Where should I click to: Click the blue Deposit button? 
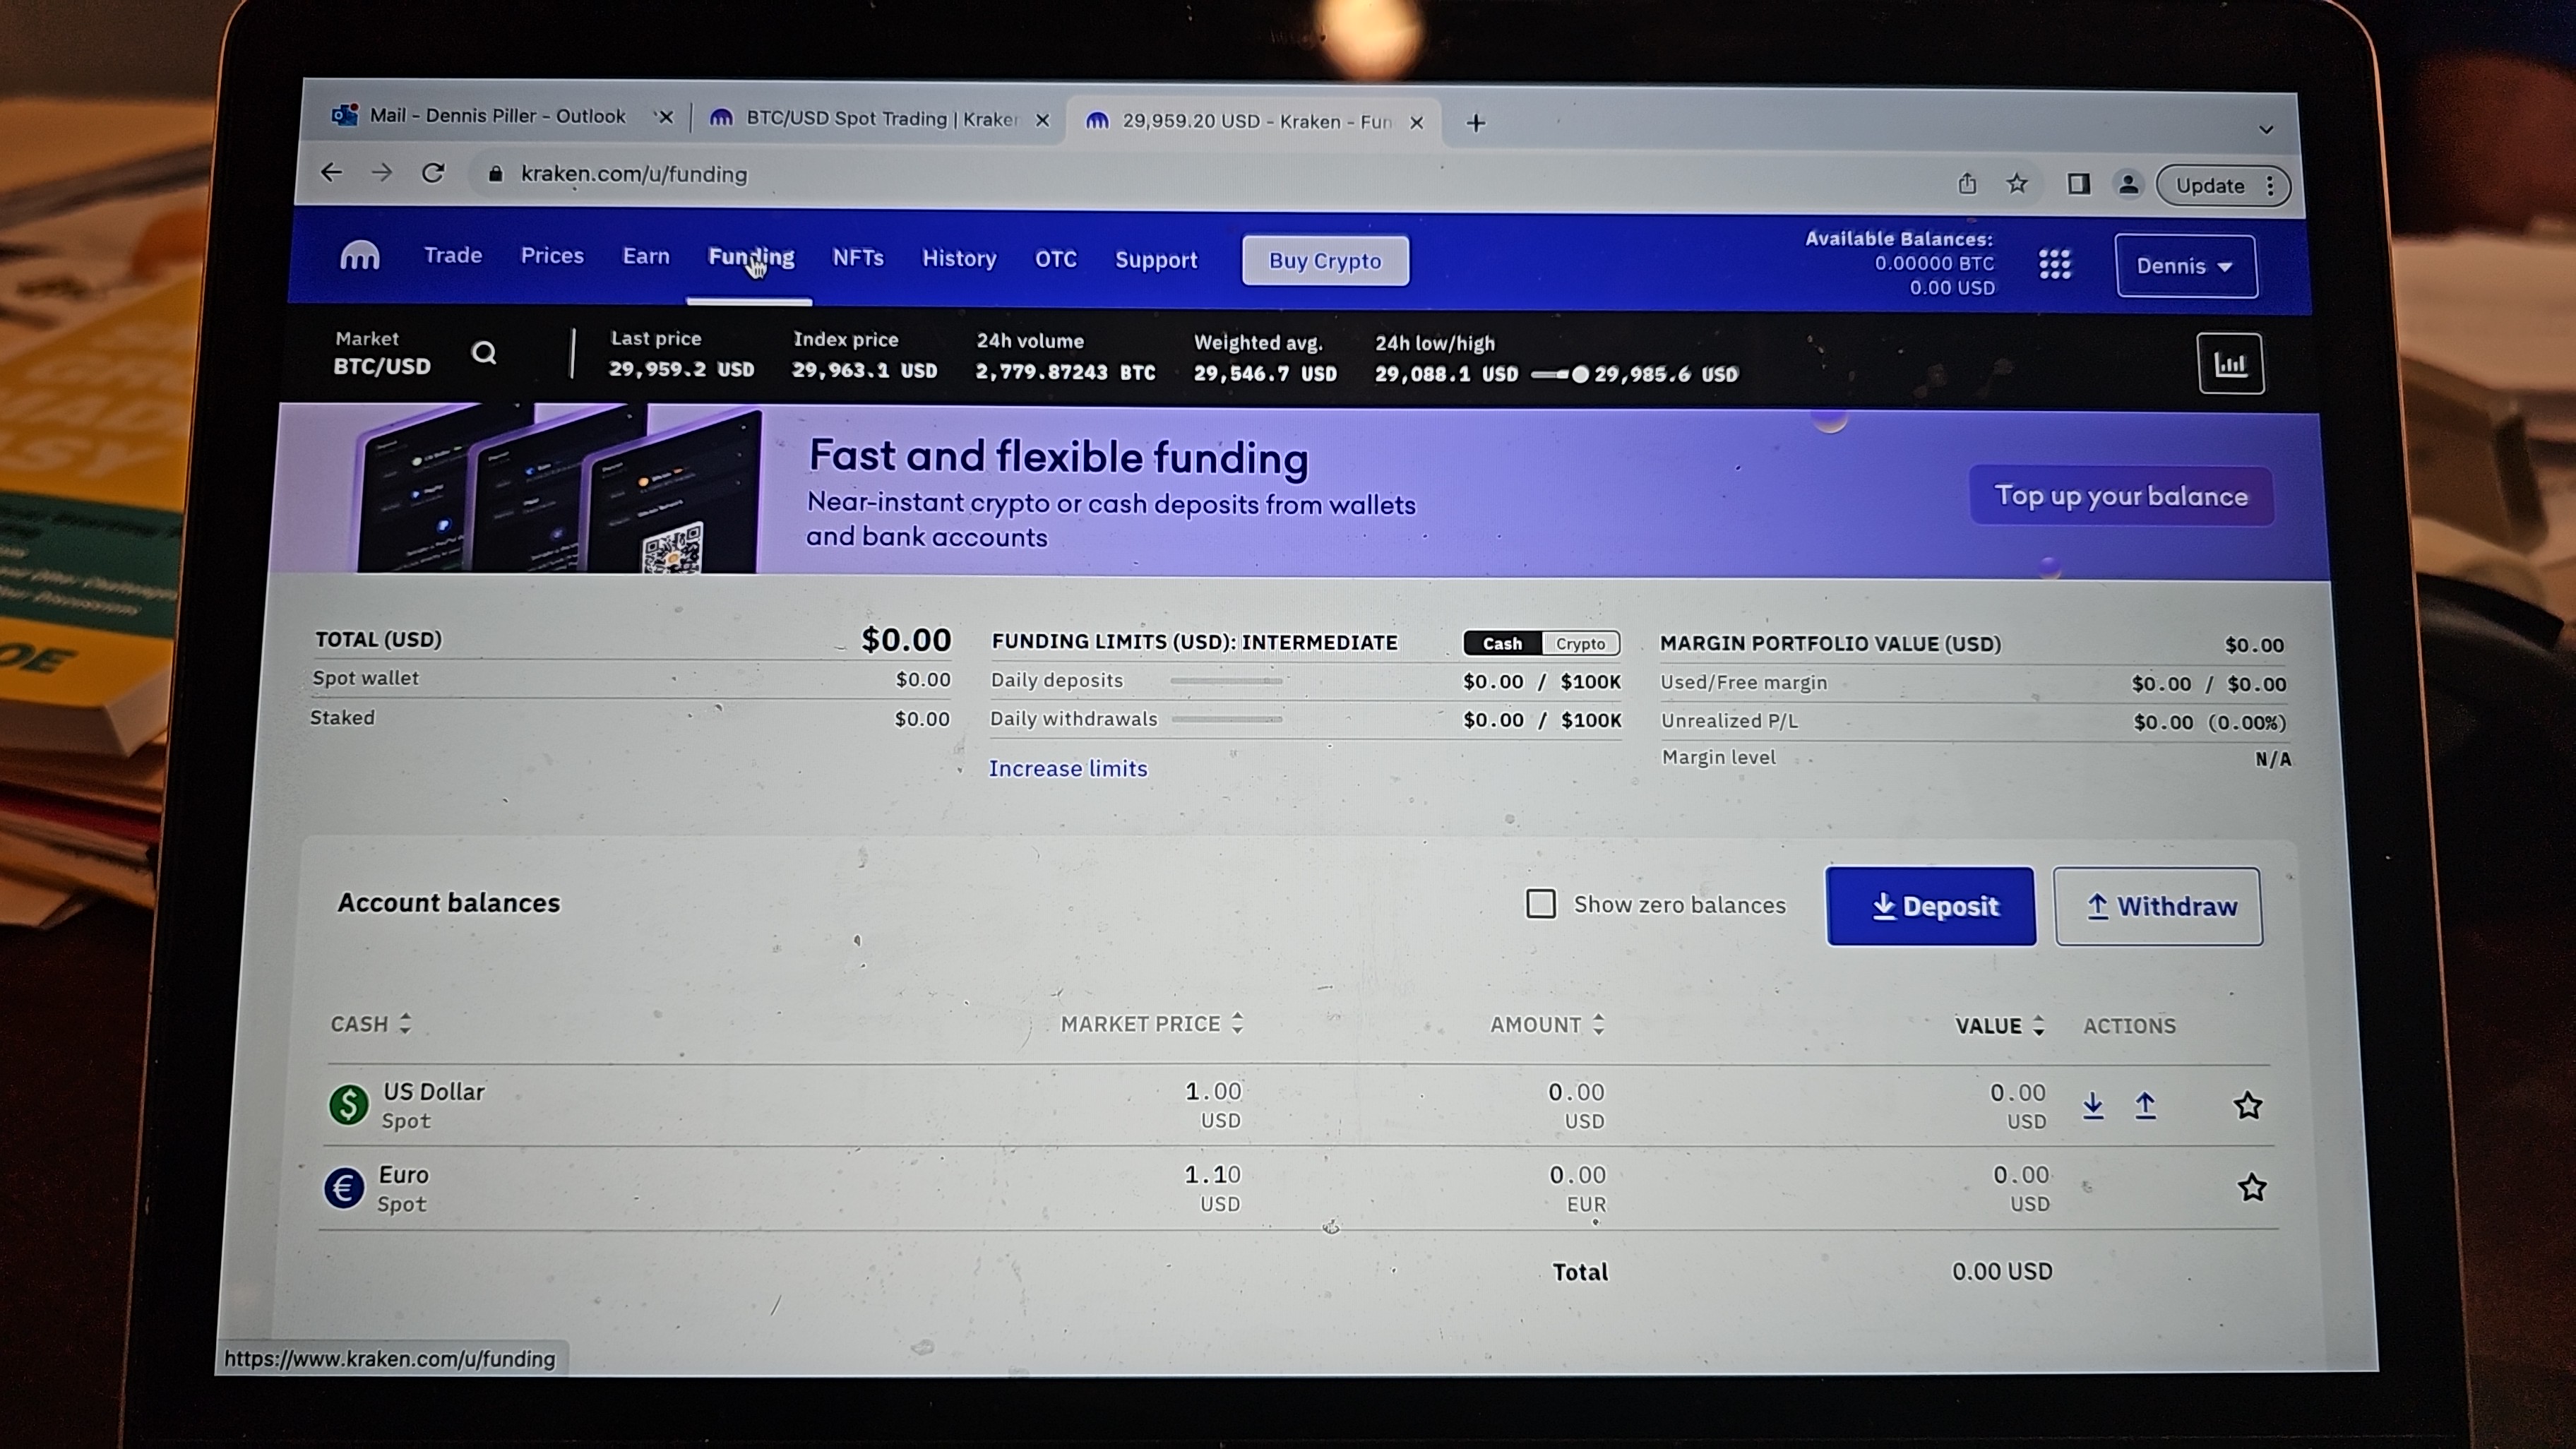1930,906
